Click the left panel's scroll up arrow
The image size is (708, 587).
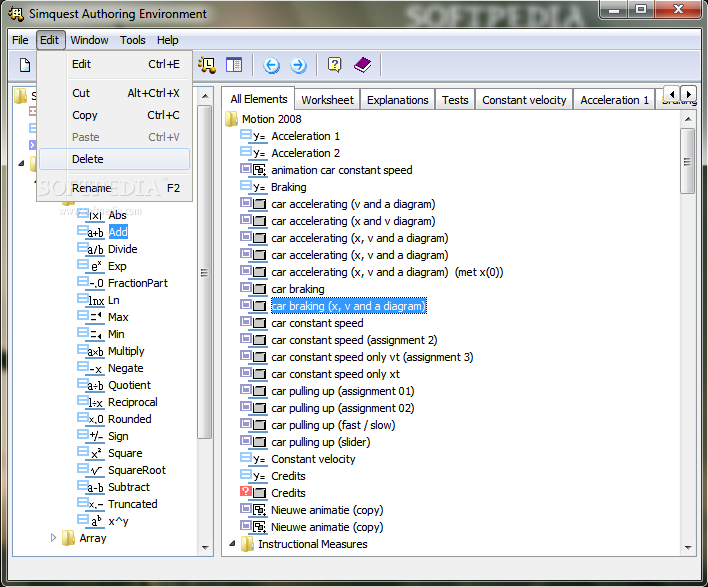click(205, 96)
